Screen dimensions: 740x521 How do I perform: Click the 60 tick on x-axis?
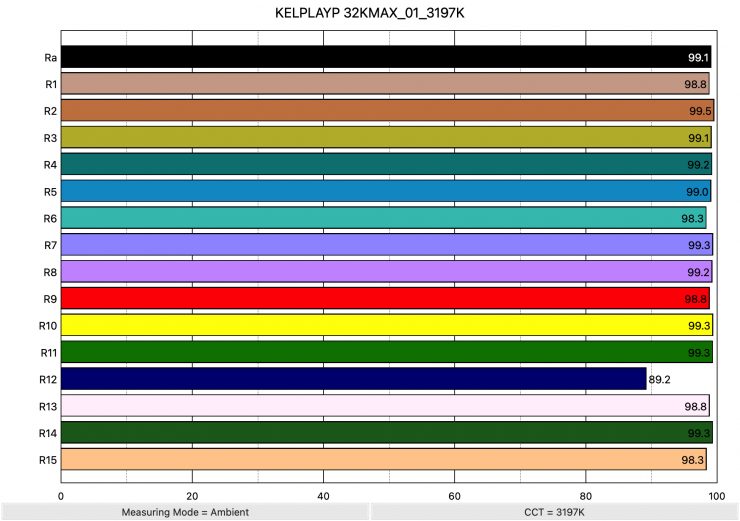point(454,495)
